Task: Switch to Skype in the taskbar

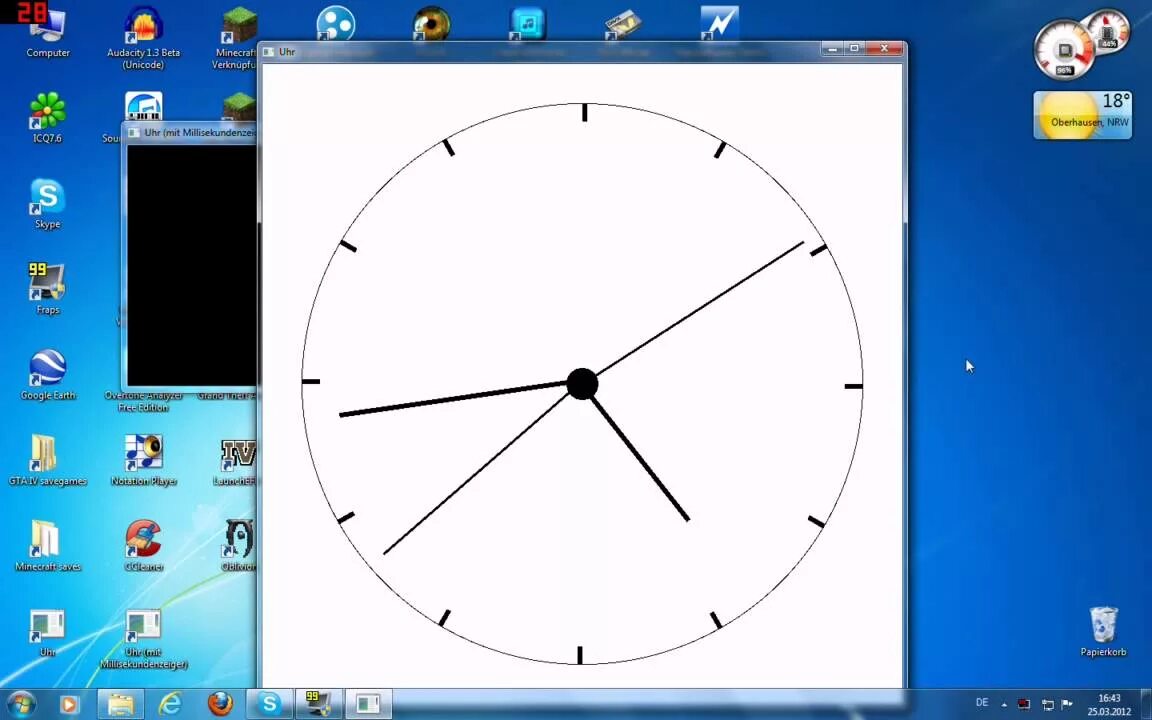Action: [x=269, y=704]
